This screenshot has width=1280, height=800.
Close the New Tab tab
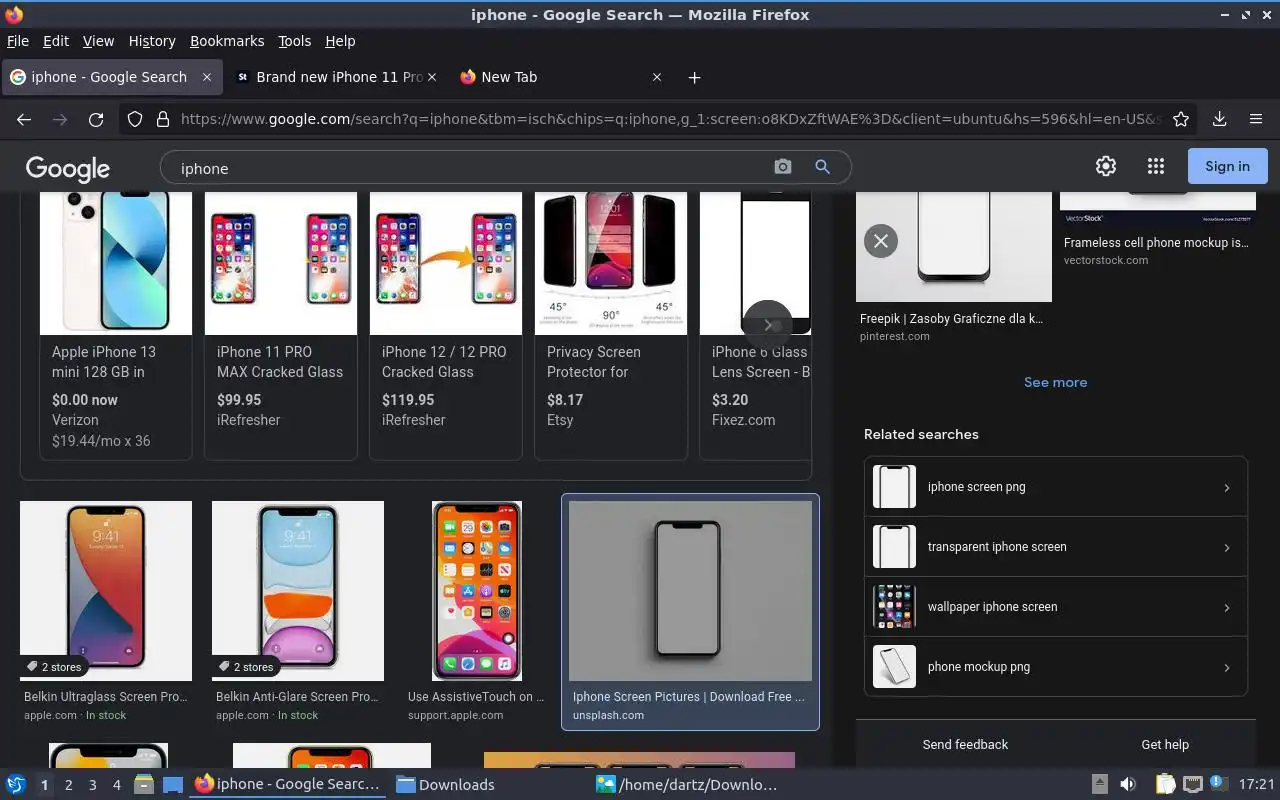click(x=657, y=77)
